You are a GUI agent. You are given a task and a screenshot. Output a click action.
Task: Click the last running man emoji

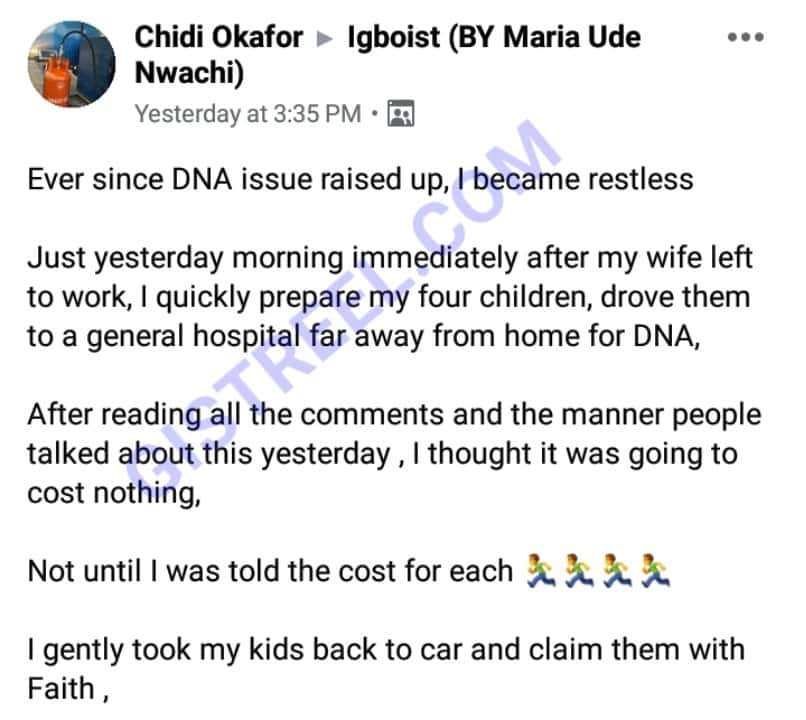point(655,571)
